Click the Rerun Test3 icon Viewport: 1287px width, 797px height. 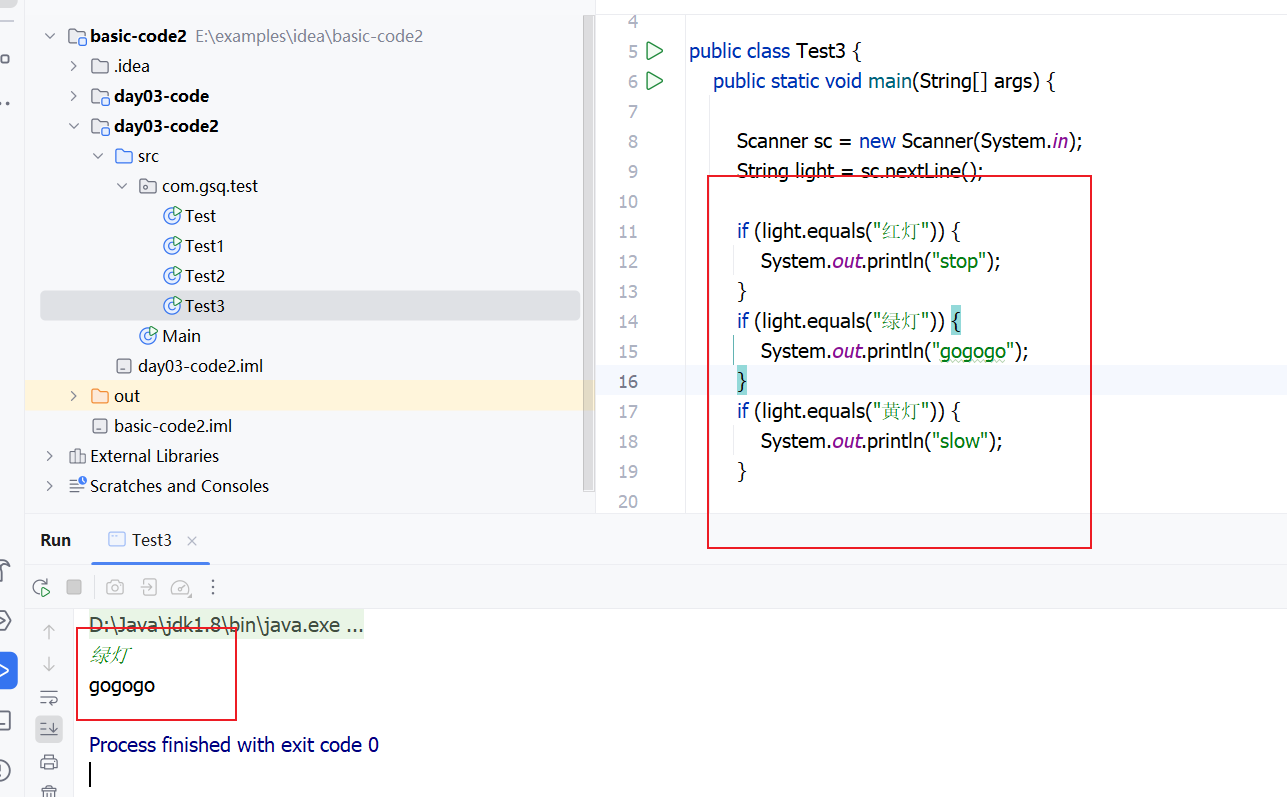(41, 587)
